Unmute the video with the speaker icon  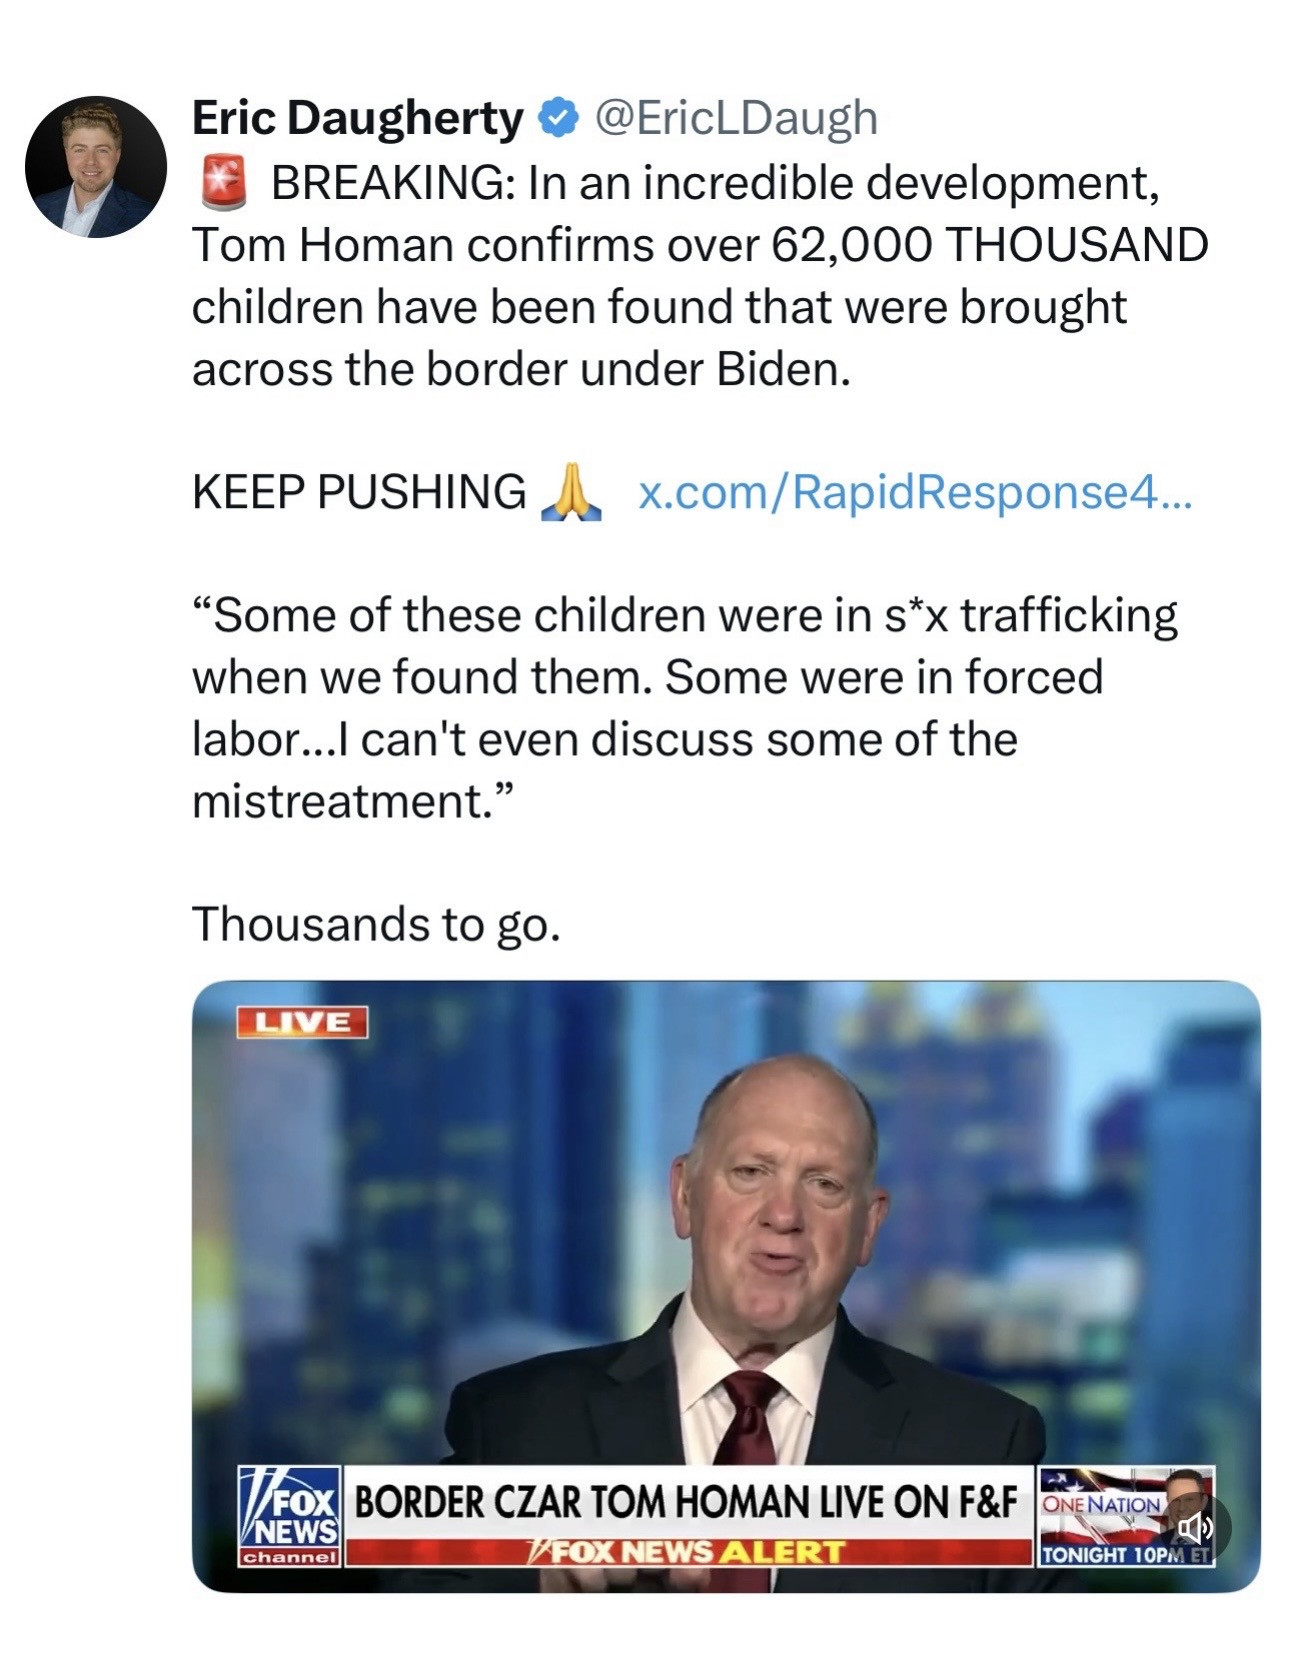1194,1527
